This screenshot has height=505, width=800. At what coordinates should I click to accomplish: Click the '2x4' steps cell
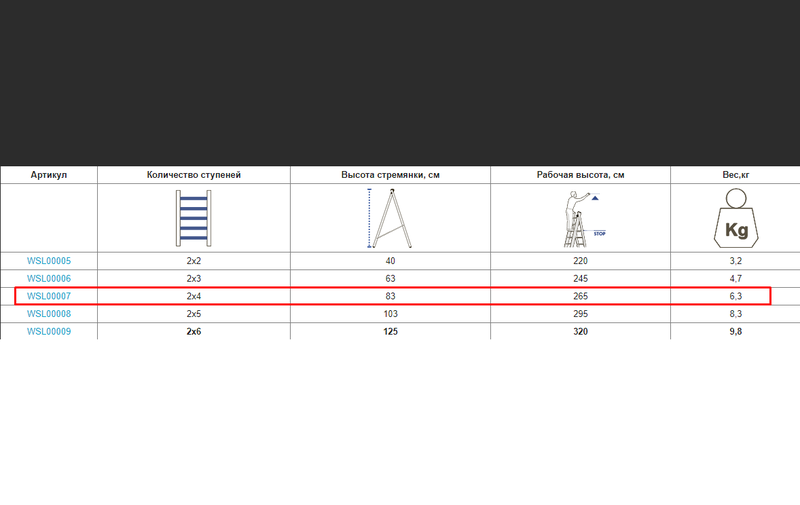194,296
